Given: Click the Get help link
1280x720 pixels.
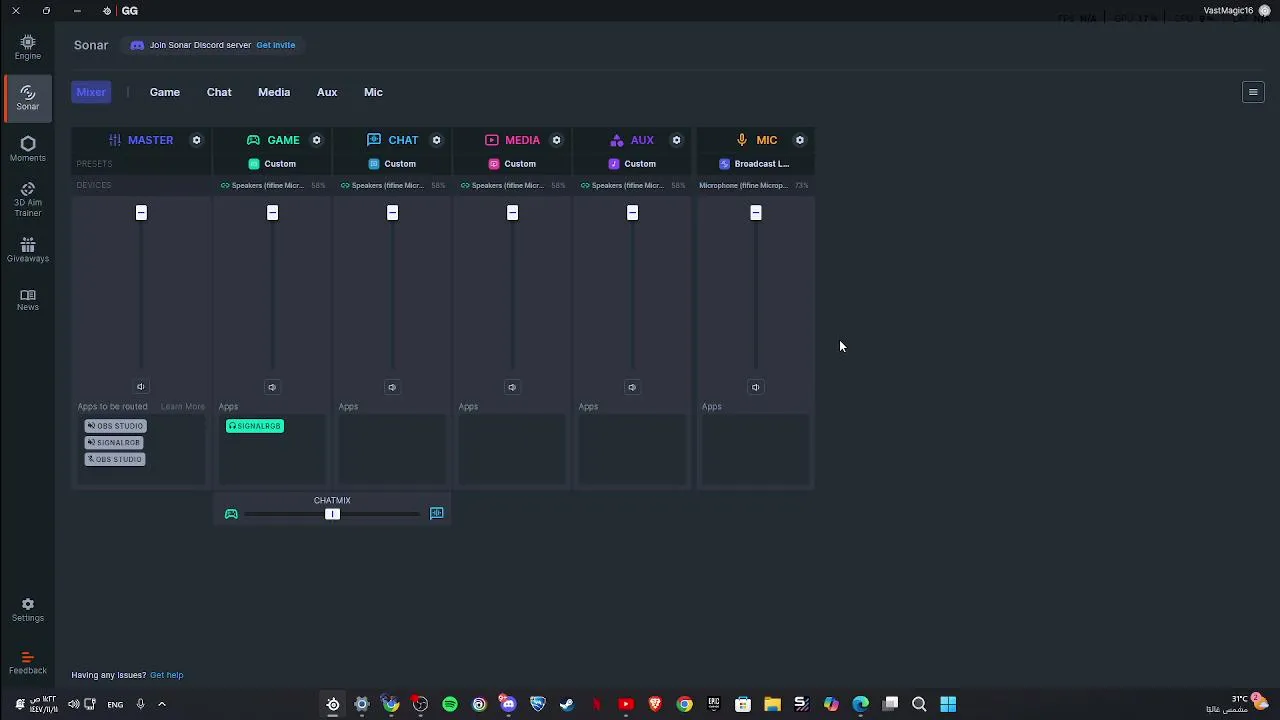Looking at the screenshot, I should point(167,675).
